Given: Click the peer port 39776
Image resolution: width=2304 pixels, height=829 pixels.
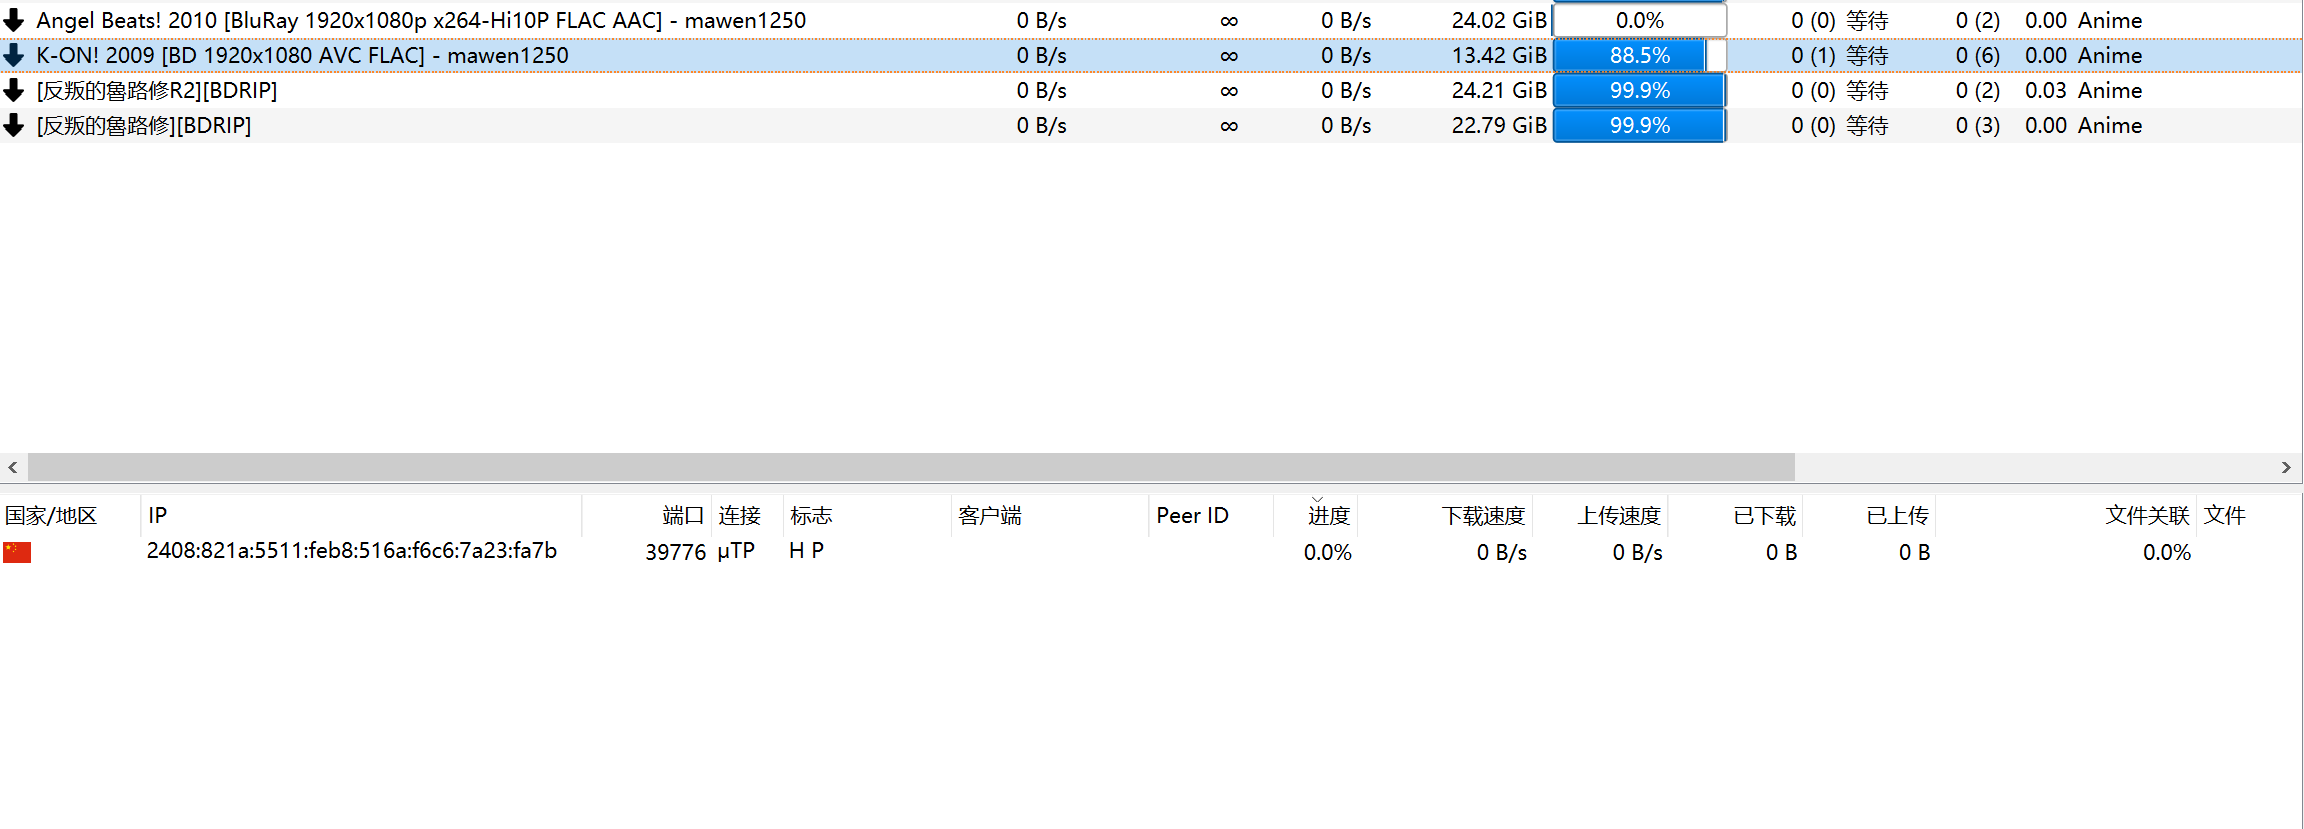Looking at the screenshot, I should (x=675, y=552).
